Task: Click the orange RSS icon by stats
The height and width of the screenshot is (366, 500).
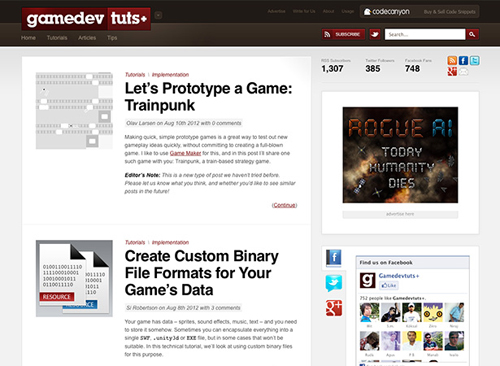Action: pos(452,60)
